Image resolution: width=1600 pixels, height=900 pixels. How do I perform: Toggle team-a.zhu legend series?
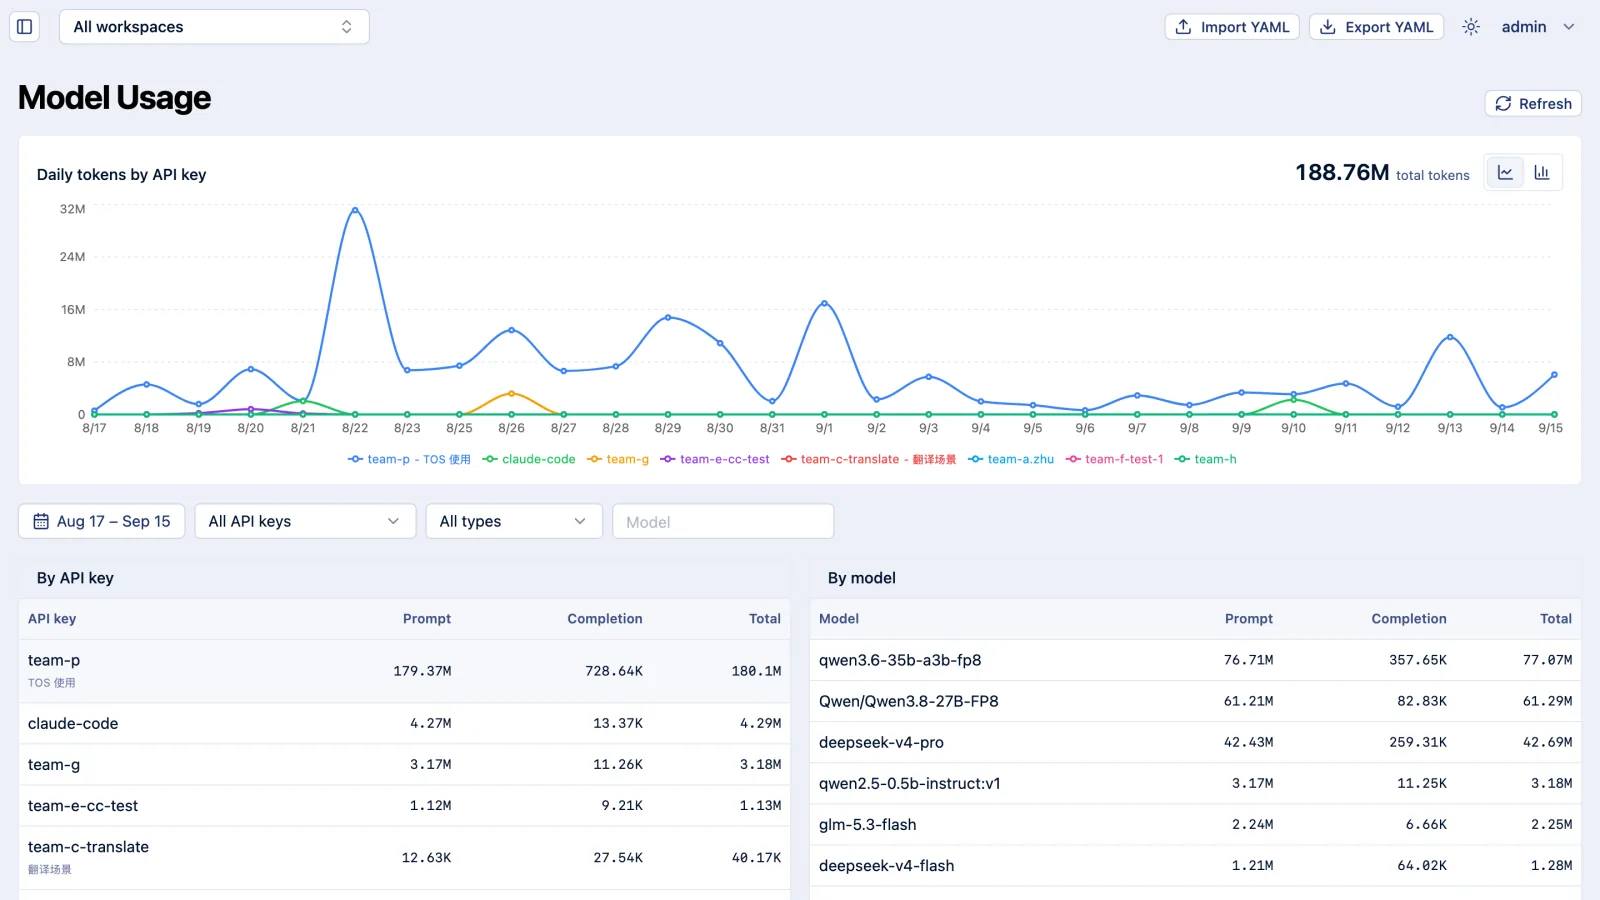[1011, 459]
